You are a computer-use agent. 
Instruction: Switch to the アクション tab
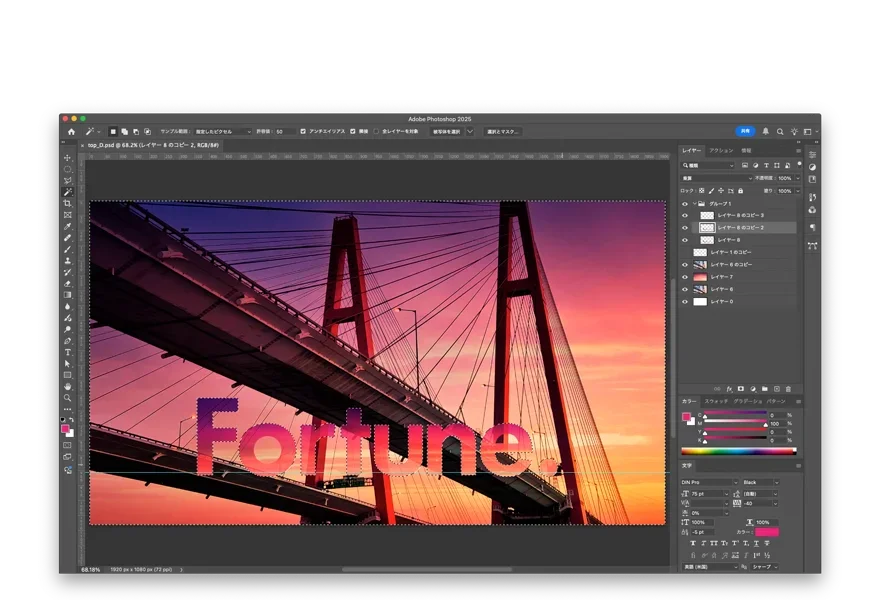(x=720, y=151)
